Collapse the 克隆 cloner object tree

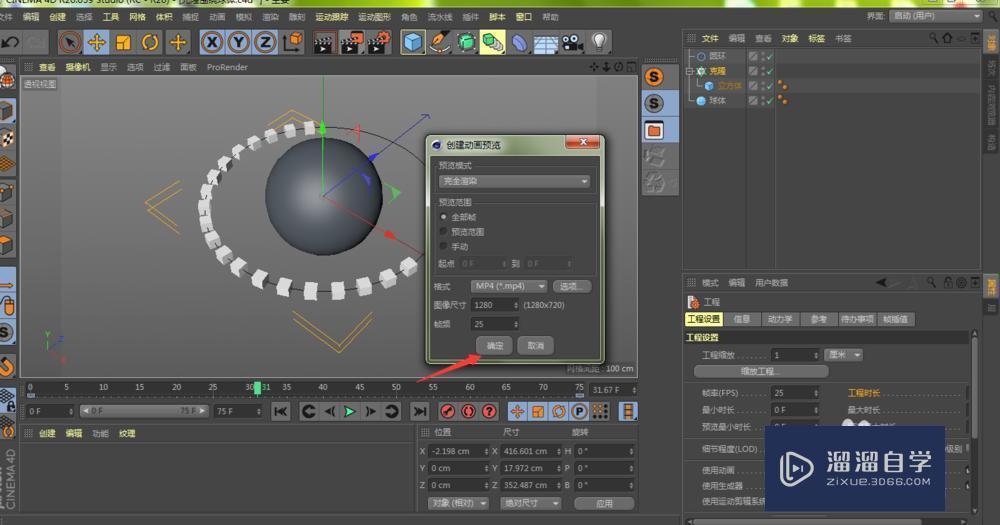[689, 71]
